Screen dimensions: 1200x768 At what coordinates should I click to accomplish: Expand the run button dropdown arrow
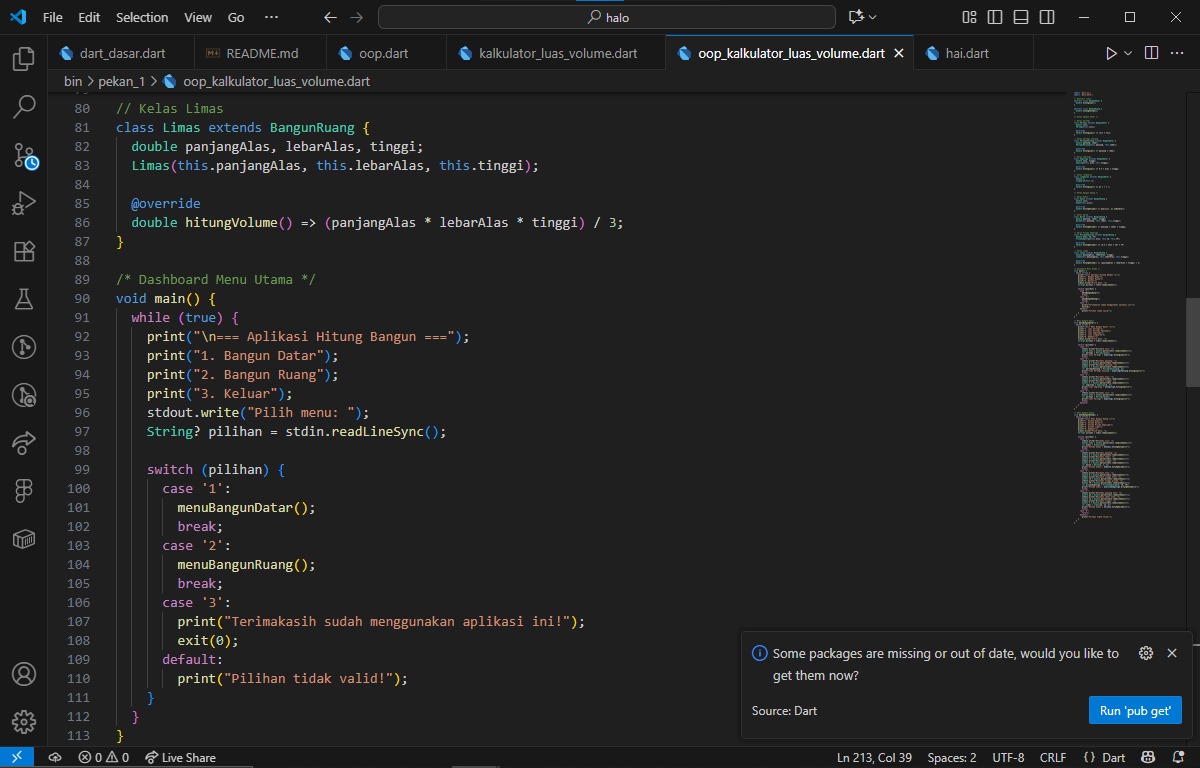(1129, 53)
